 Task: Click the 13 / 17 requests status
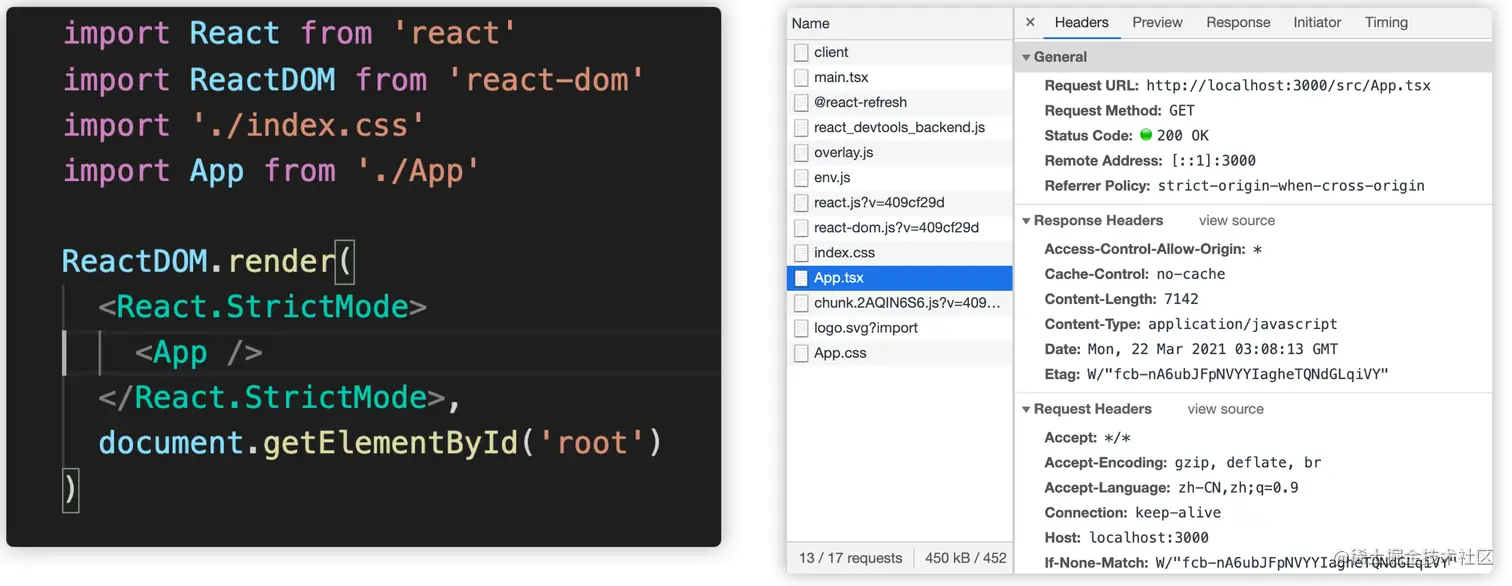(x=851, y=558)
